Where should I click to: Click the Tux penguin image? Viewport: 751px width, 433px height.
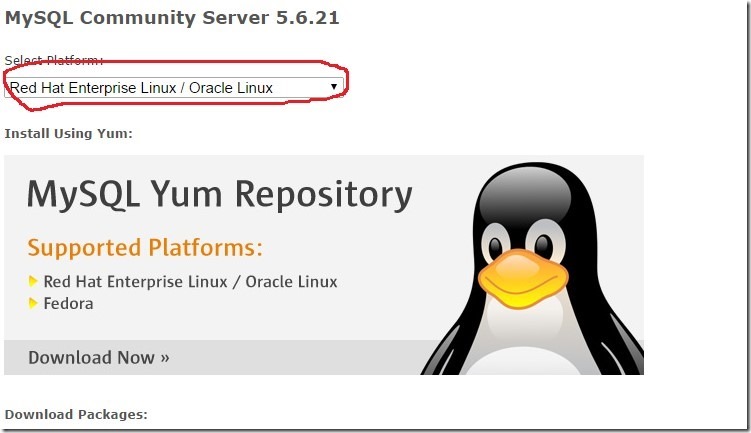click(x=532, y=269)
